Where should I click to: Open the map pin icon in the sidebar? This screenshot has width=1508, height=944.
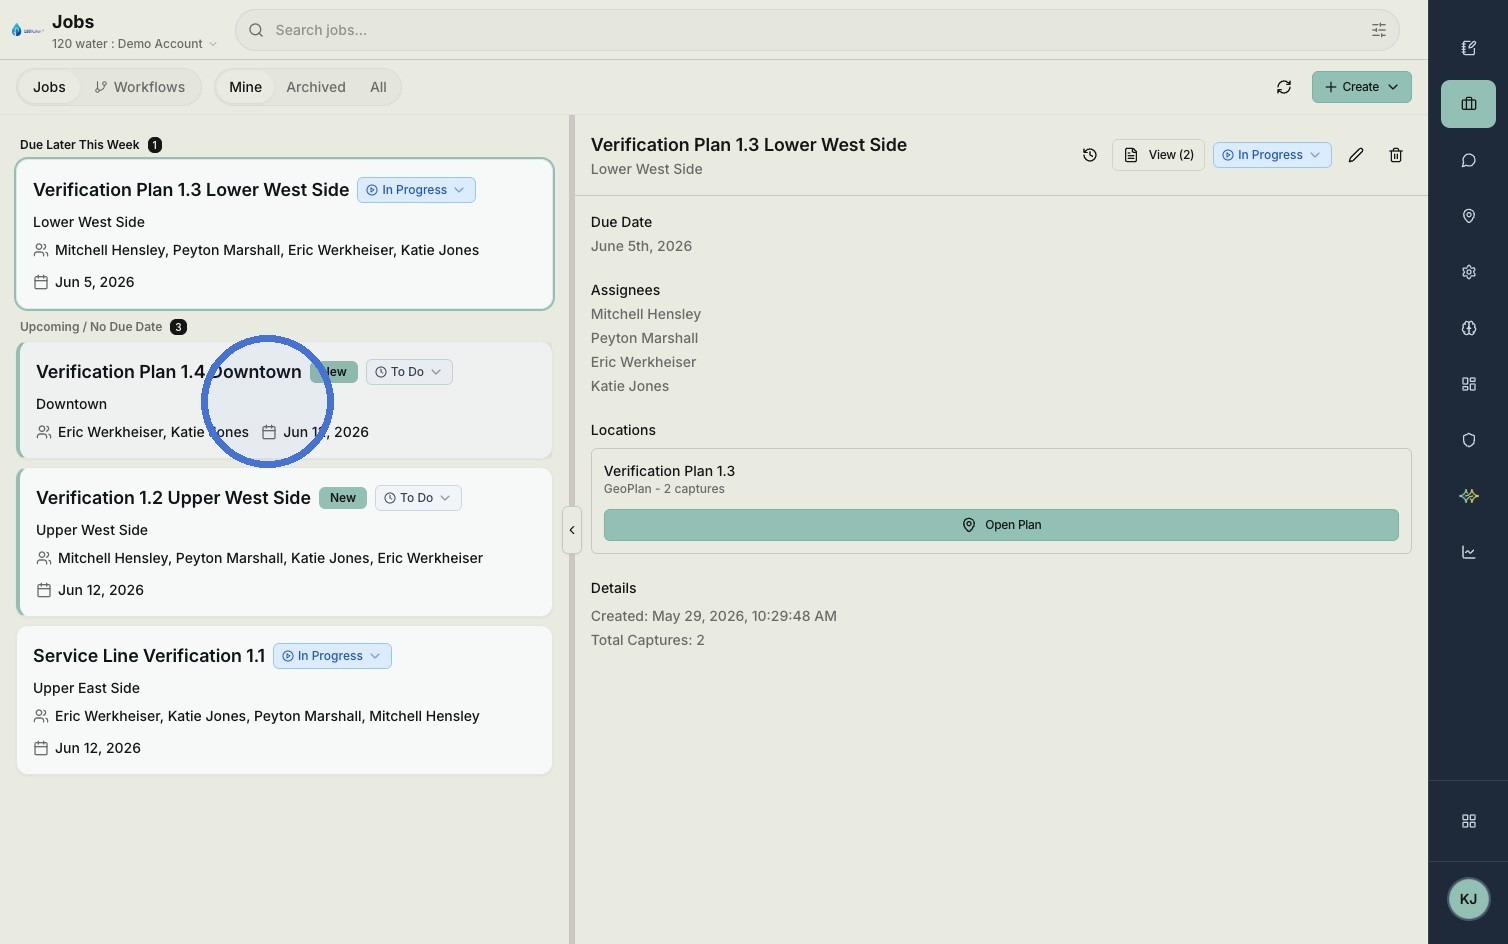tap(1468, 216)
